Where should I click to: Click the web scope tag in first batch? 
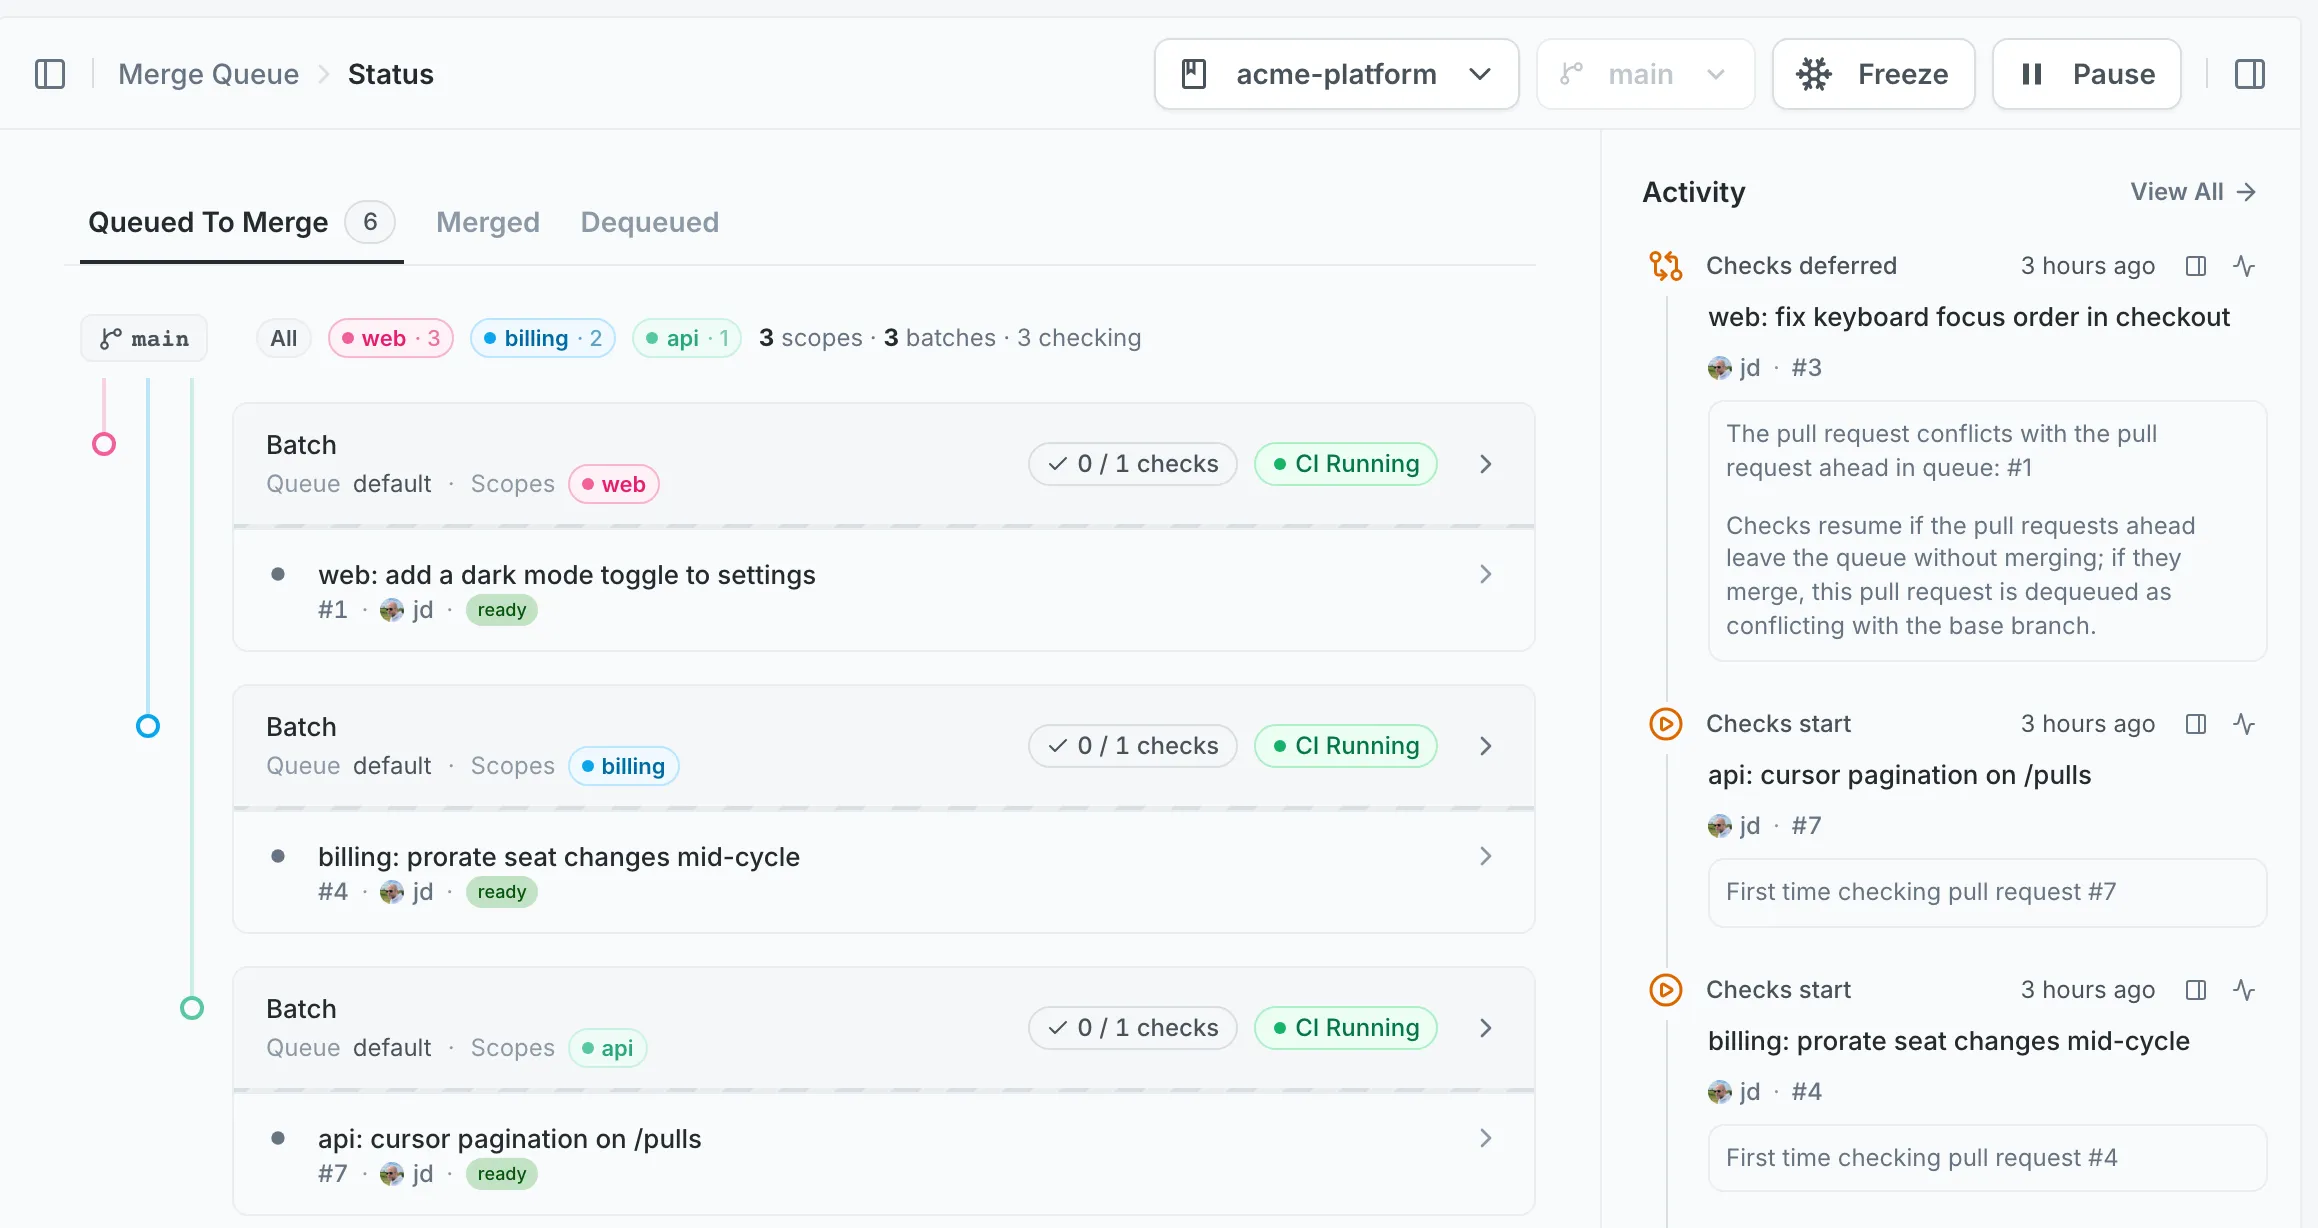[614, 485]
